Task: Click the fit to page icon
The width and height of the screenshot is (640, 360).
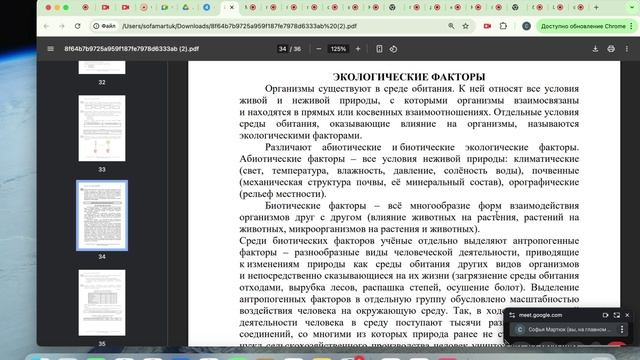Action: point(379,49)
